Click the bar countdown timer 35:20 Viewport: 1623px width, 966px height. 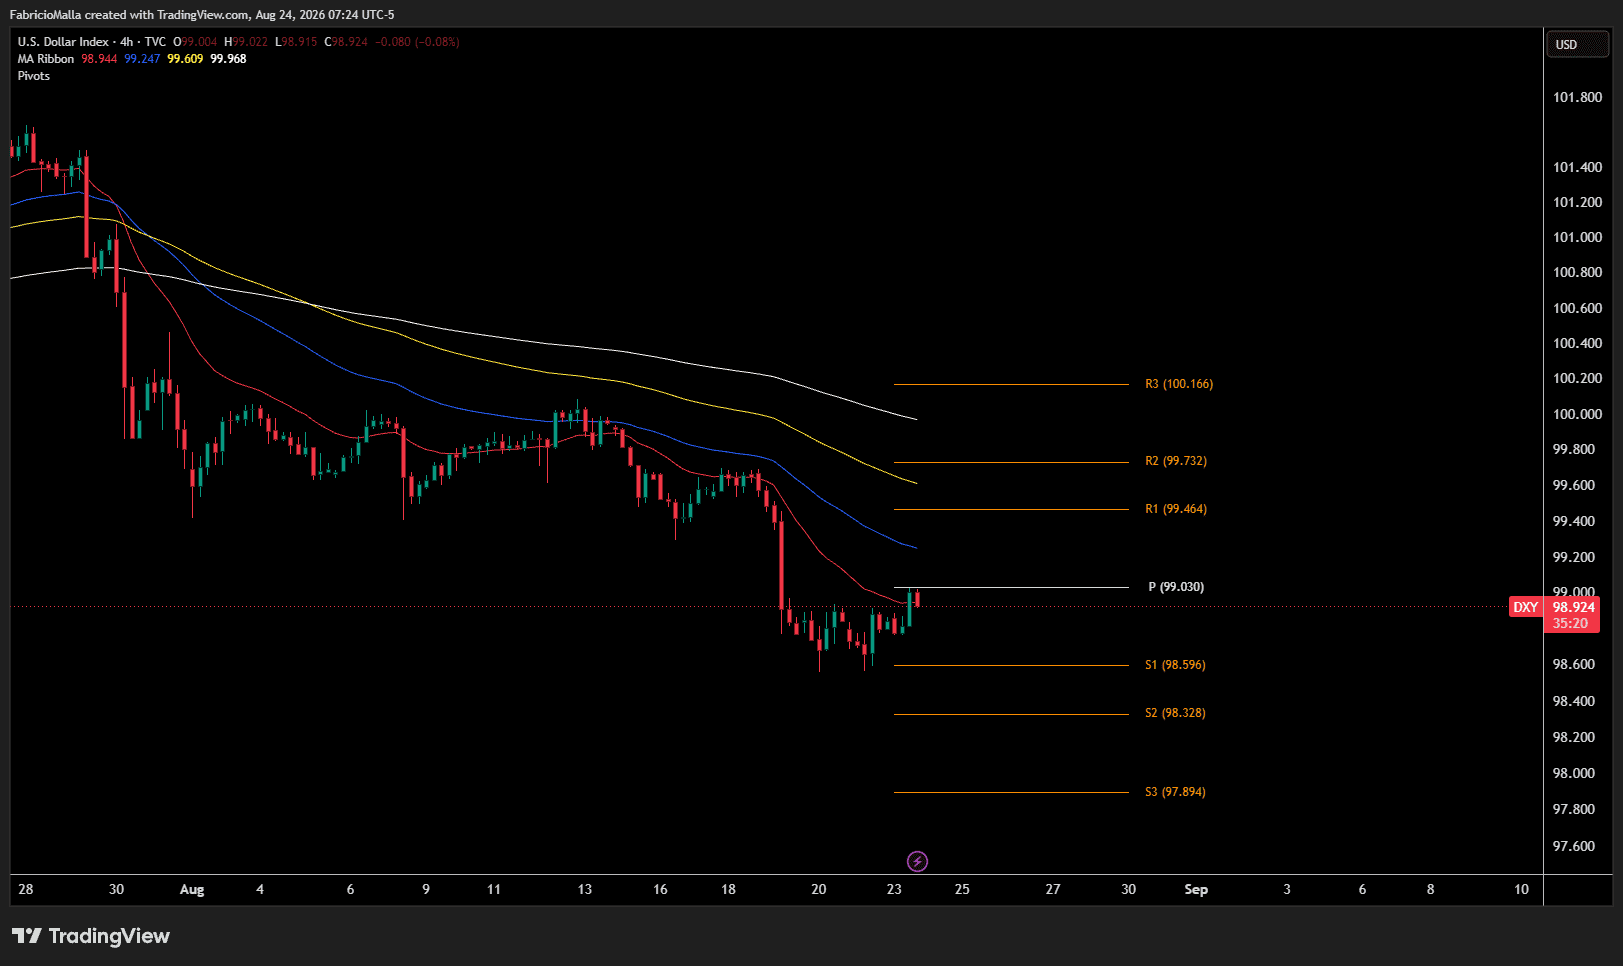1570,623
